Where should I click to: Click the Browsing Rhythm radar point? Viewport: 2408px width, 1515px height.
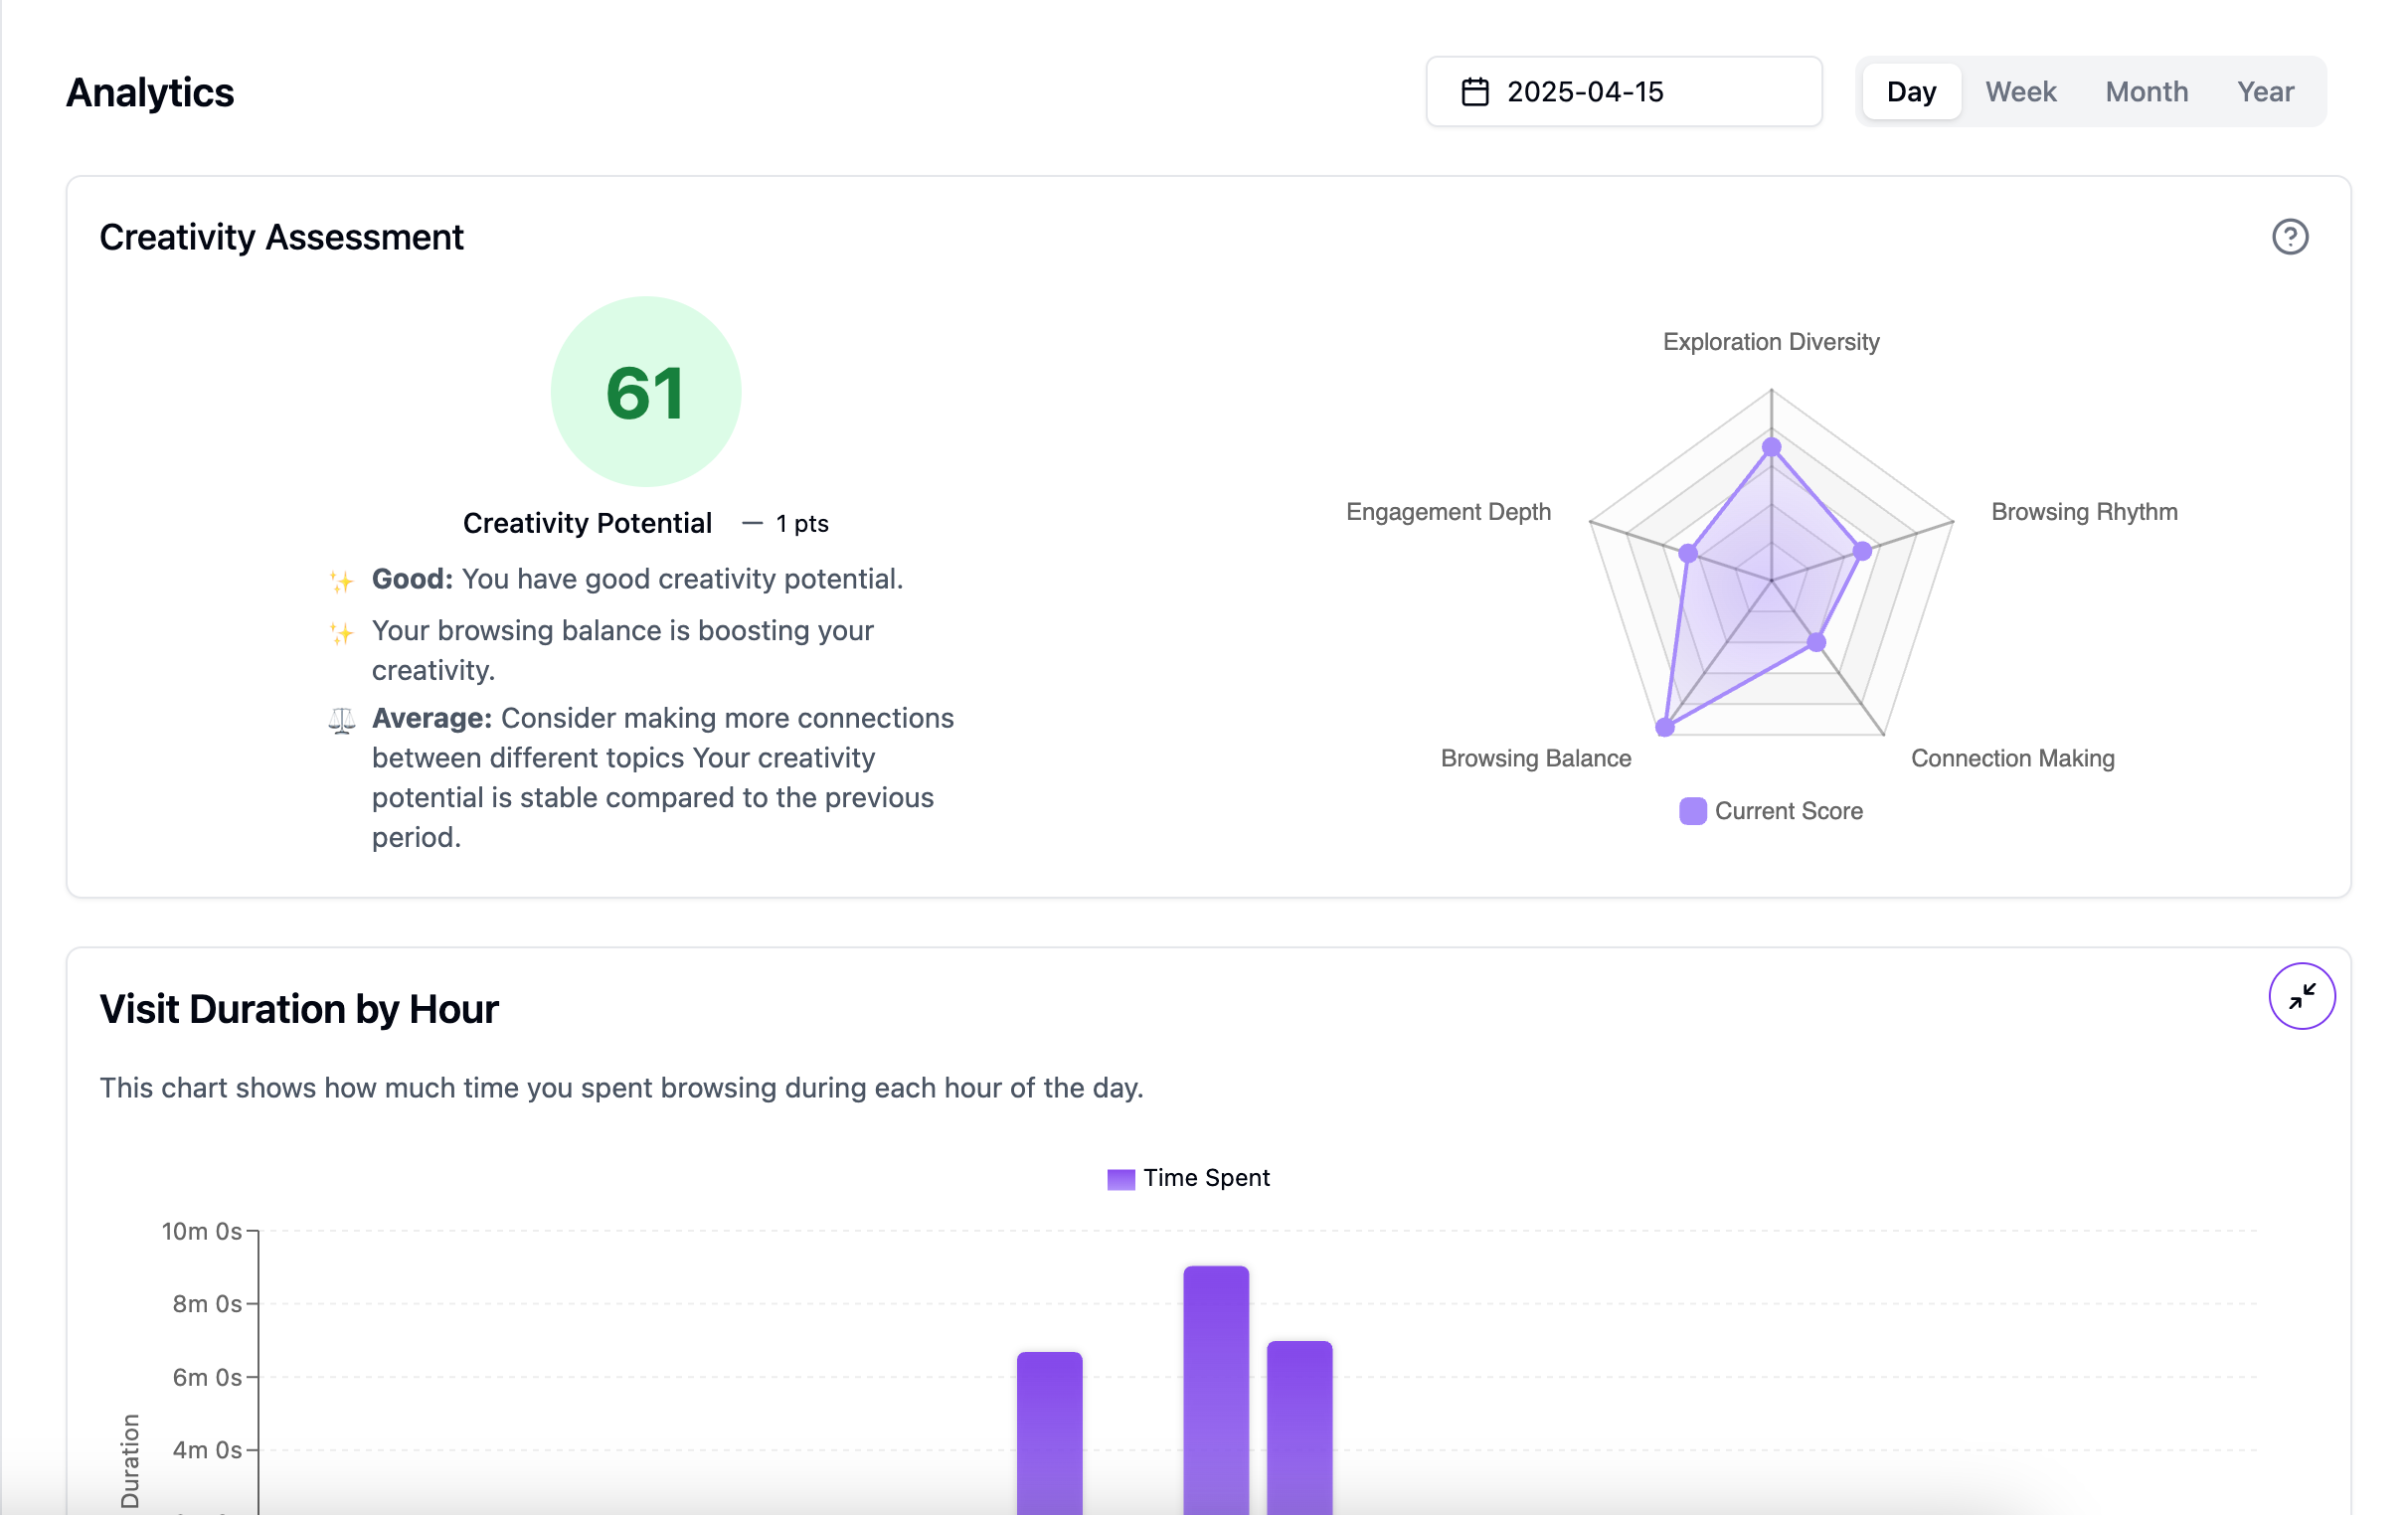[1862, 551]
